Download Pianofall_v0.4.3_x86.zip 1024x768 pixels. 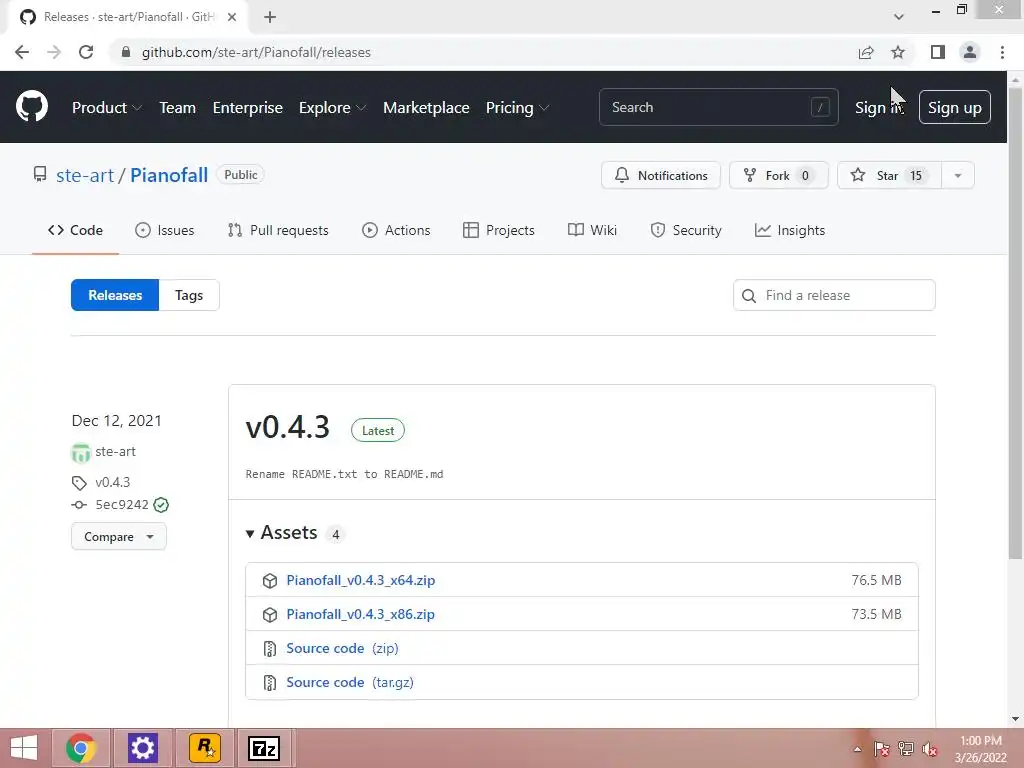coord(360,615)
